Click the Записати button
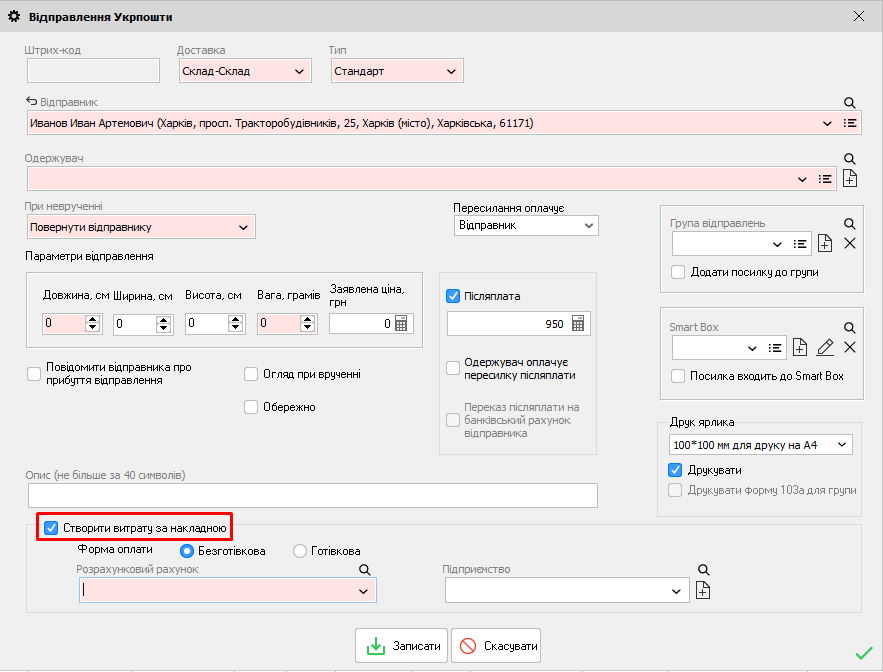Viewport: 883px width, 672px height. click(401, 646)
